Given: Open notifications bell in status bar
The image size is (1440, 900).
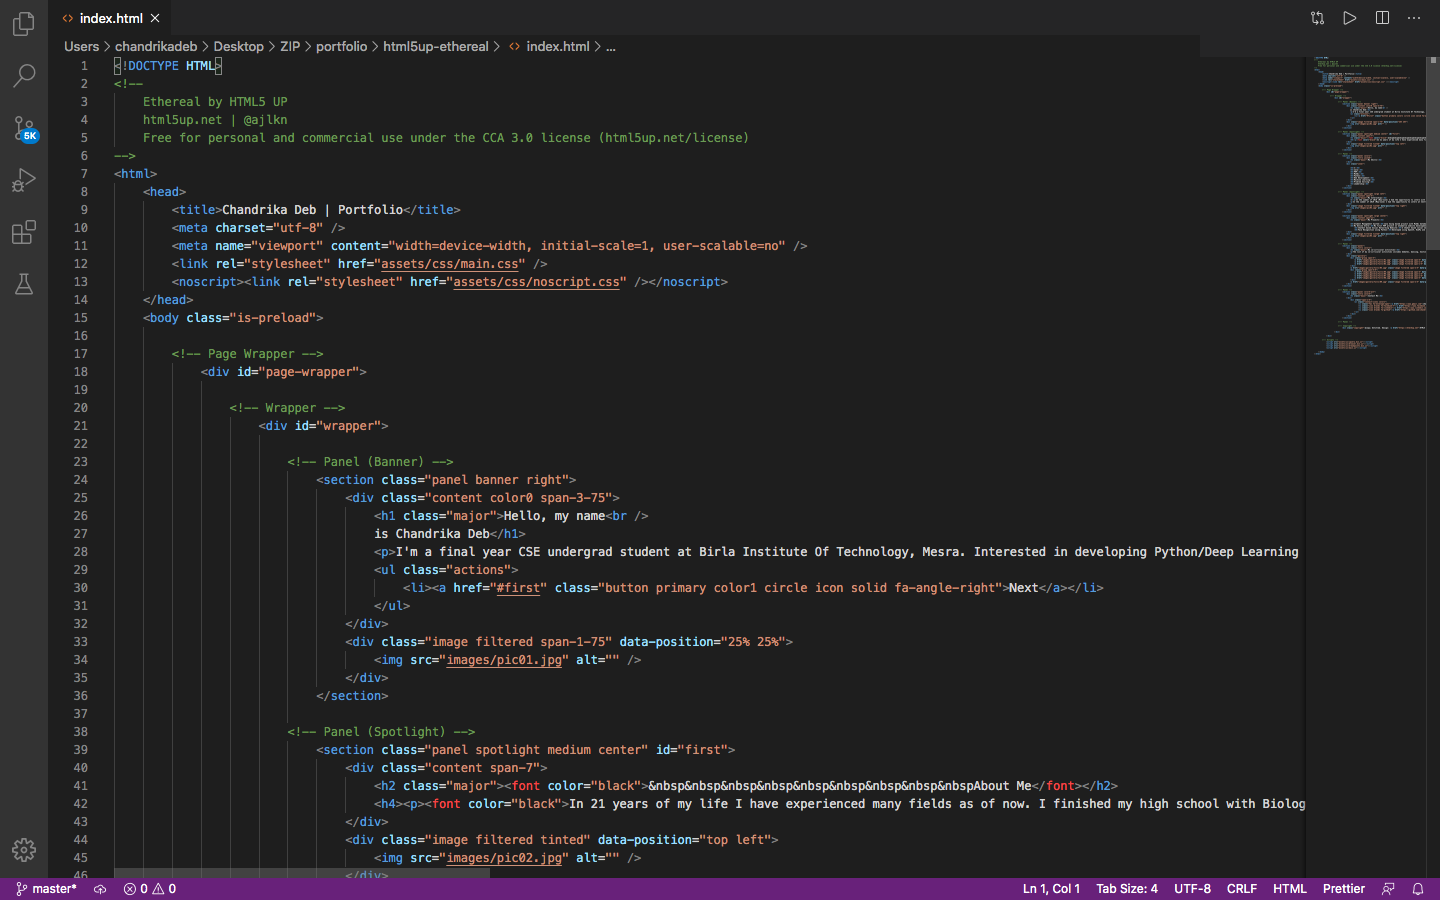Looking at the screenshot, I should [x=1418, y=889].
